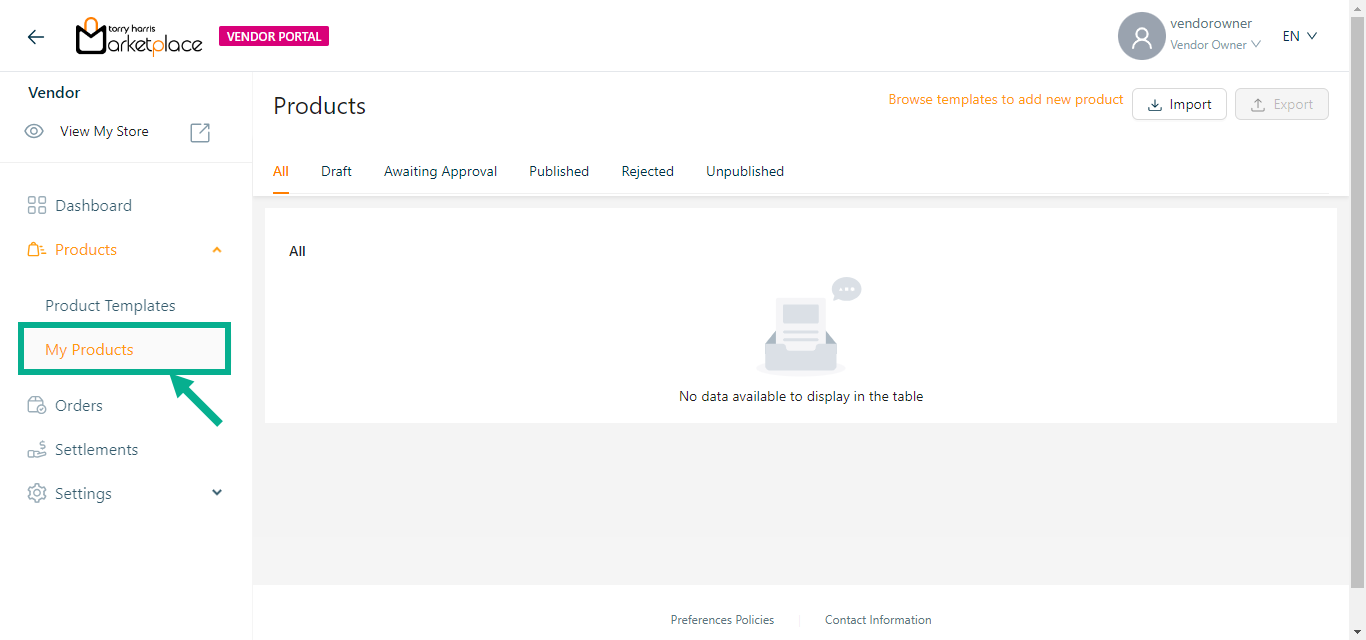Click the Settings gear icon
Screen dimensions: 1366x640
pos(37,494)
